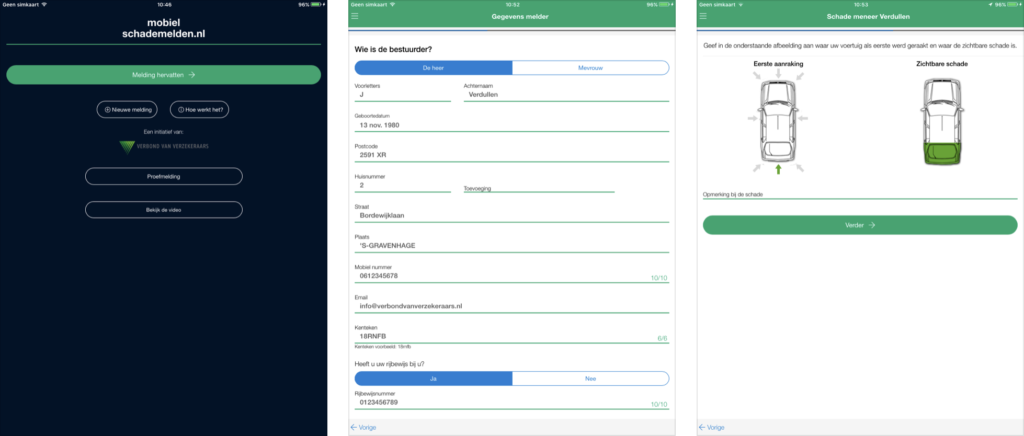This screenshot has width=1024, height=436.
Task: Select front arrow above Eerste aanraking car
Action: (777, 75)
